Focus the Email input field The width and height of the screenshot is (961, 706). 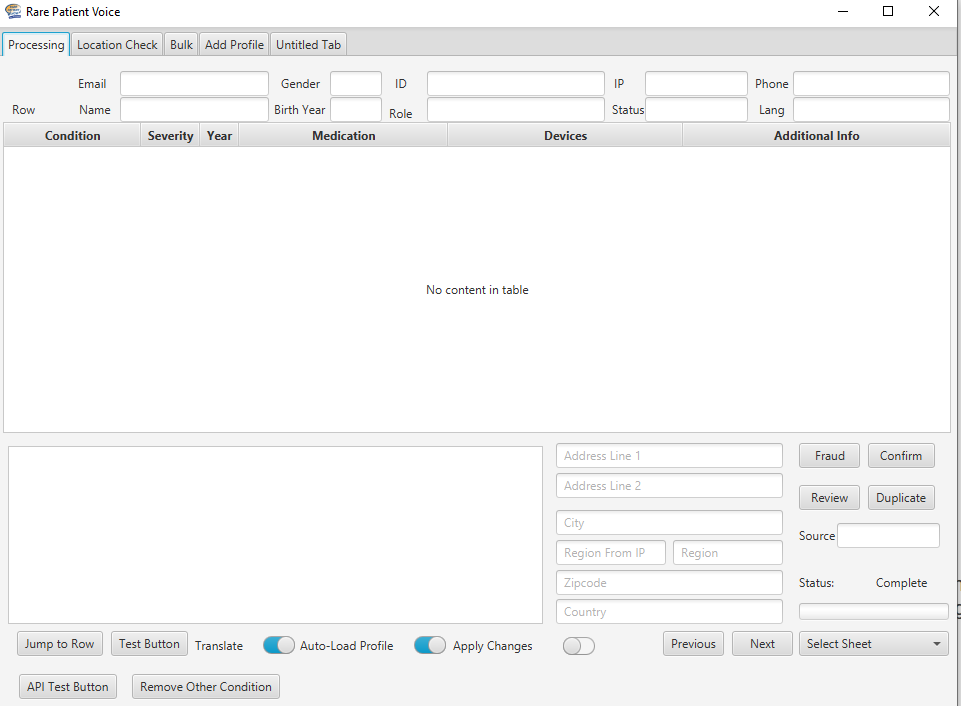[194, 84]
